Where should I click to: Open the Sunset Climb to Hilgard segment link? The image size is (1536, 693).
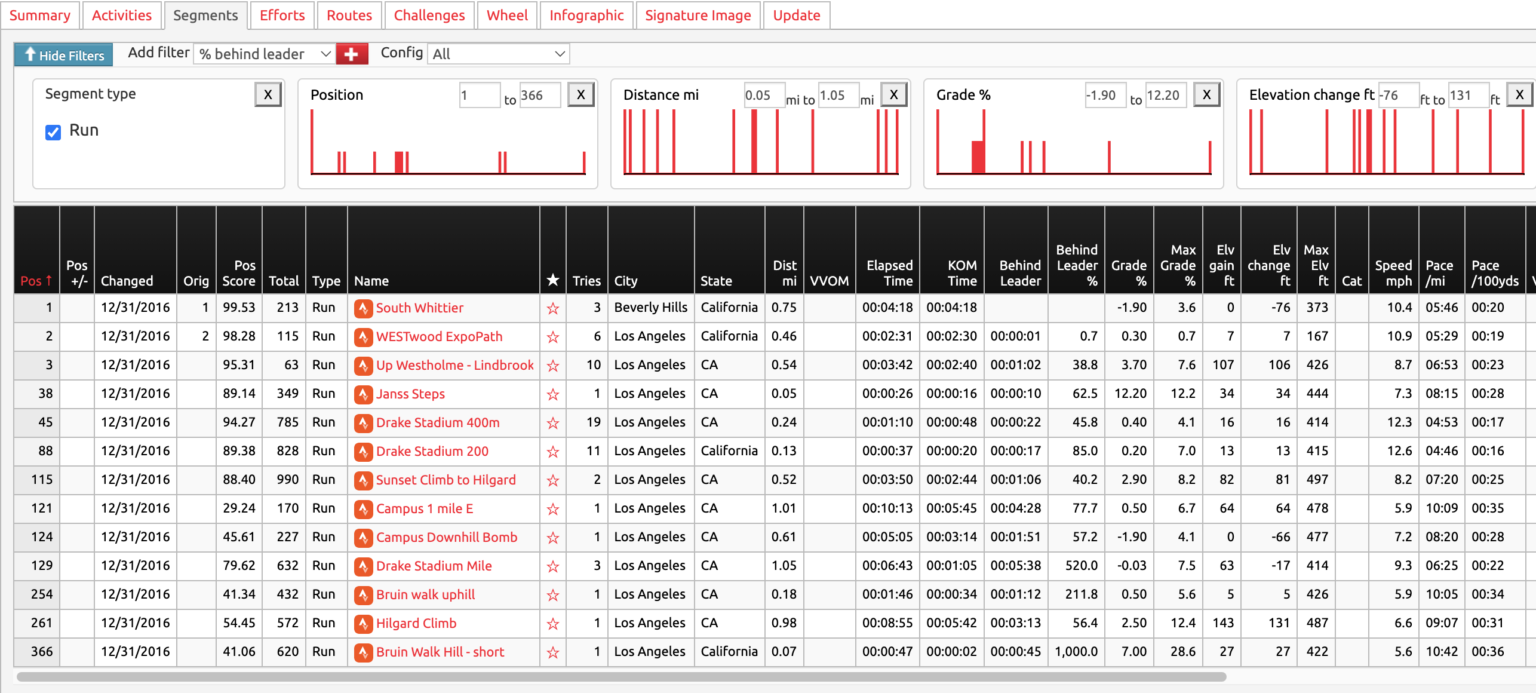[x=443, y=480]
